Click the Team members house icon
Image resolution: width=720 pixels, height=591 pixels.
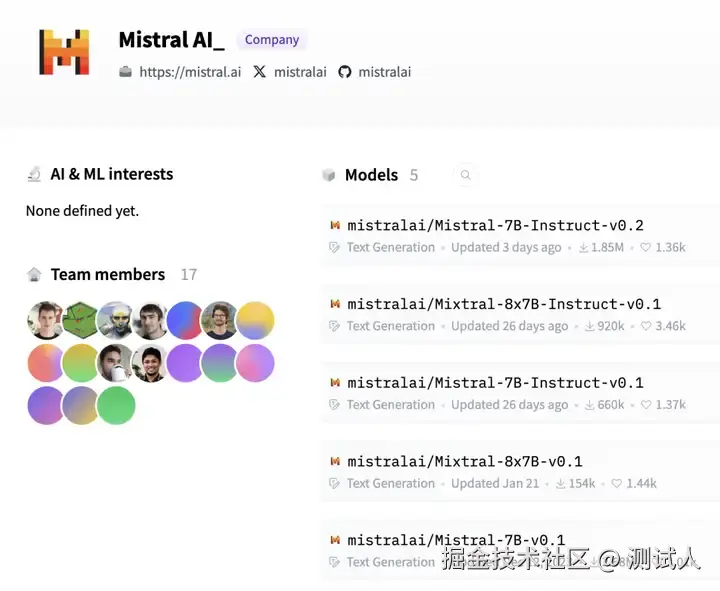pos(34,274)
